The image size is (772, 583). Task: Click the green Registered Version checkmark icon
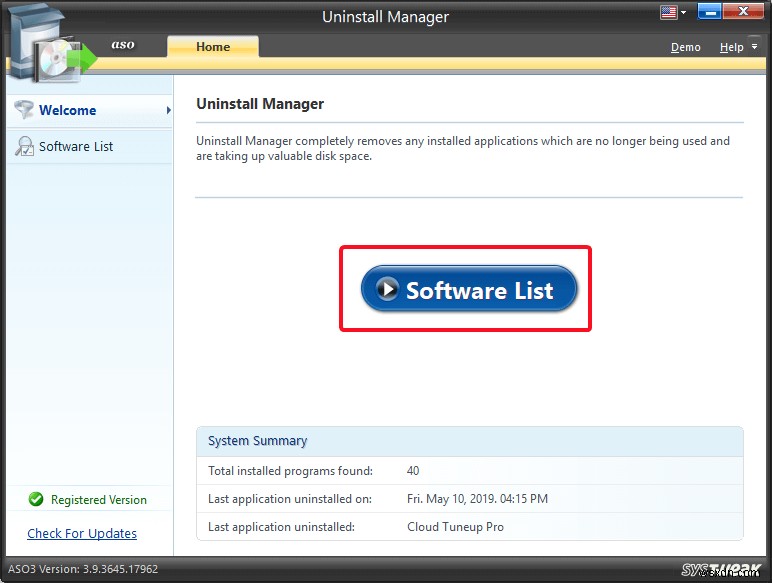(36, 499)
